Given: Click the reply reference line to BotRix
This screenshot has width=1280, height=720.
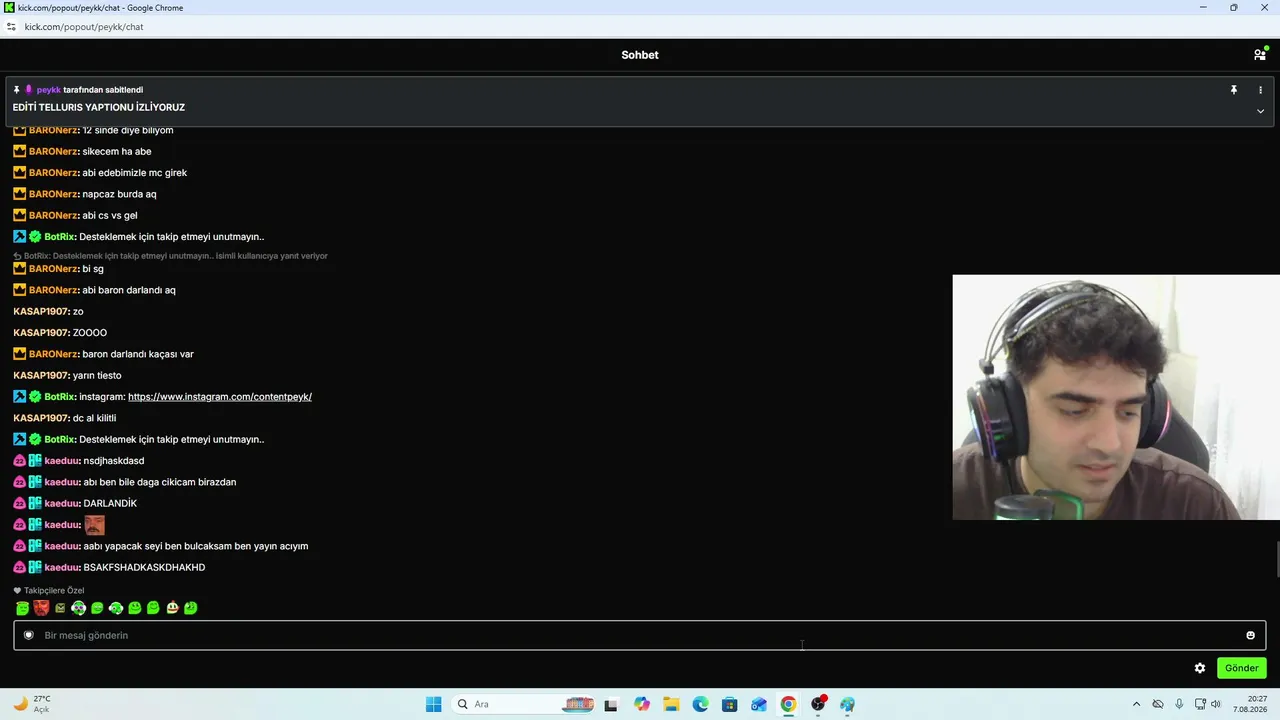Looking at the screenshot, I should point(171,256).
